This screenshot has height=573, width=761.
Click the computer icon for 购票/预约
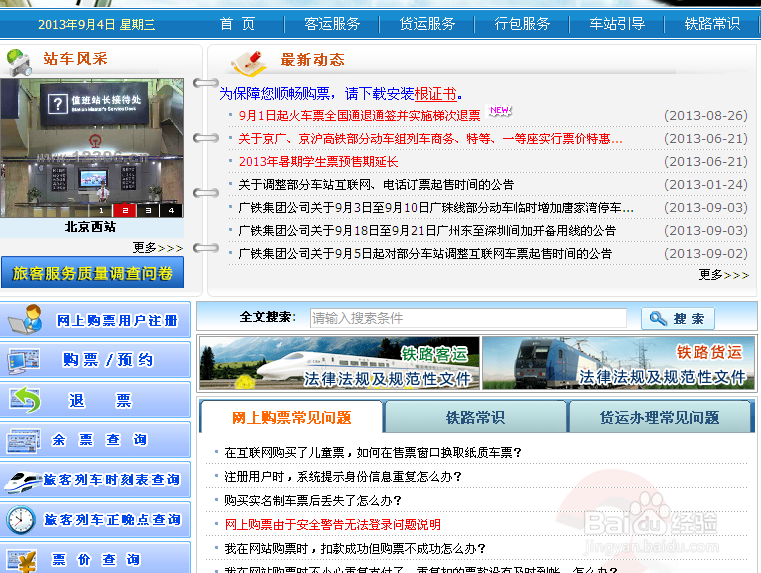click(23, 360)
